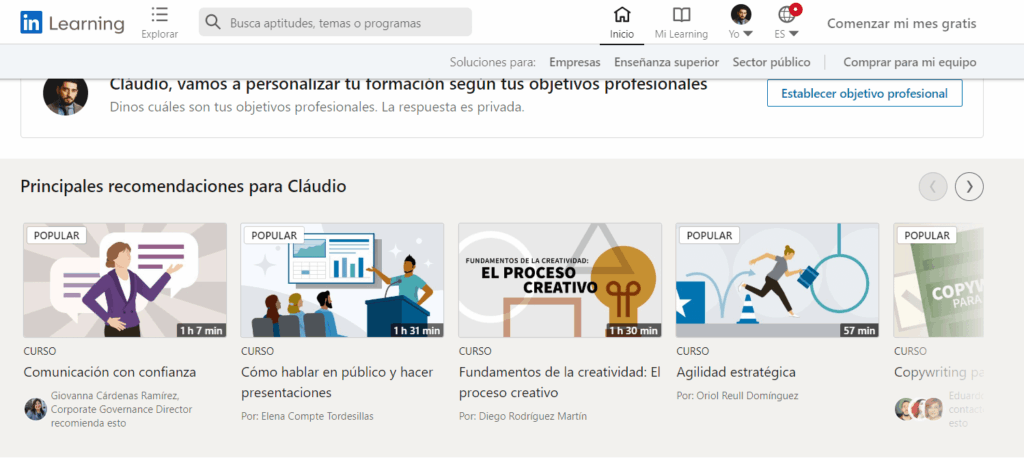
Task: Open El Proceso Creativo course thumbnail
Action: (560, 280)
